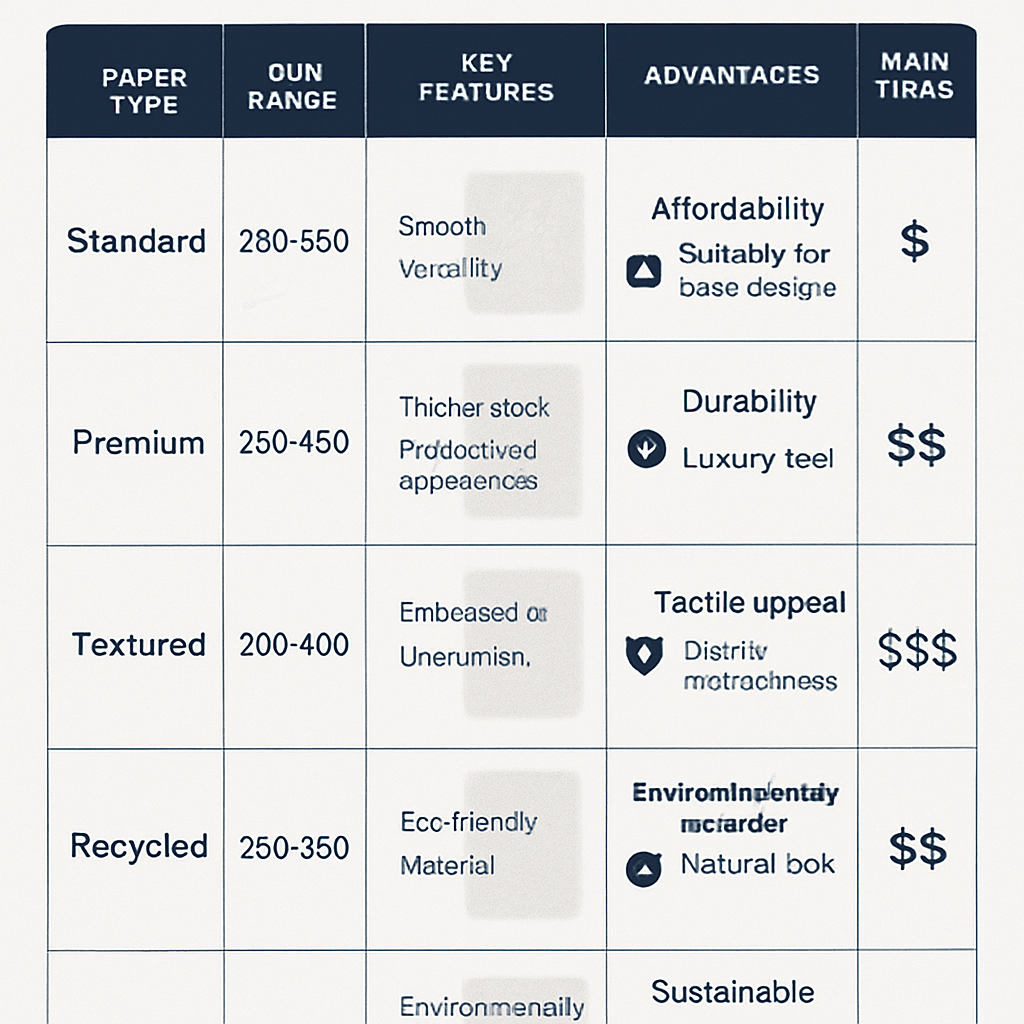Click the triple dollar symbol in Textured row
Viewport: 1024px width, 1024px height.
(x=917, y=650)
